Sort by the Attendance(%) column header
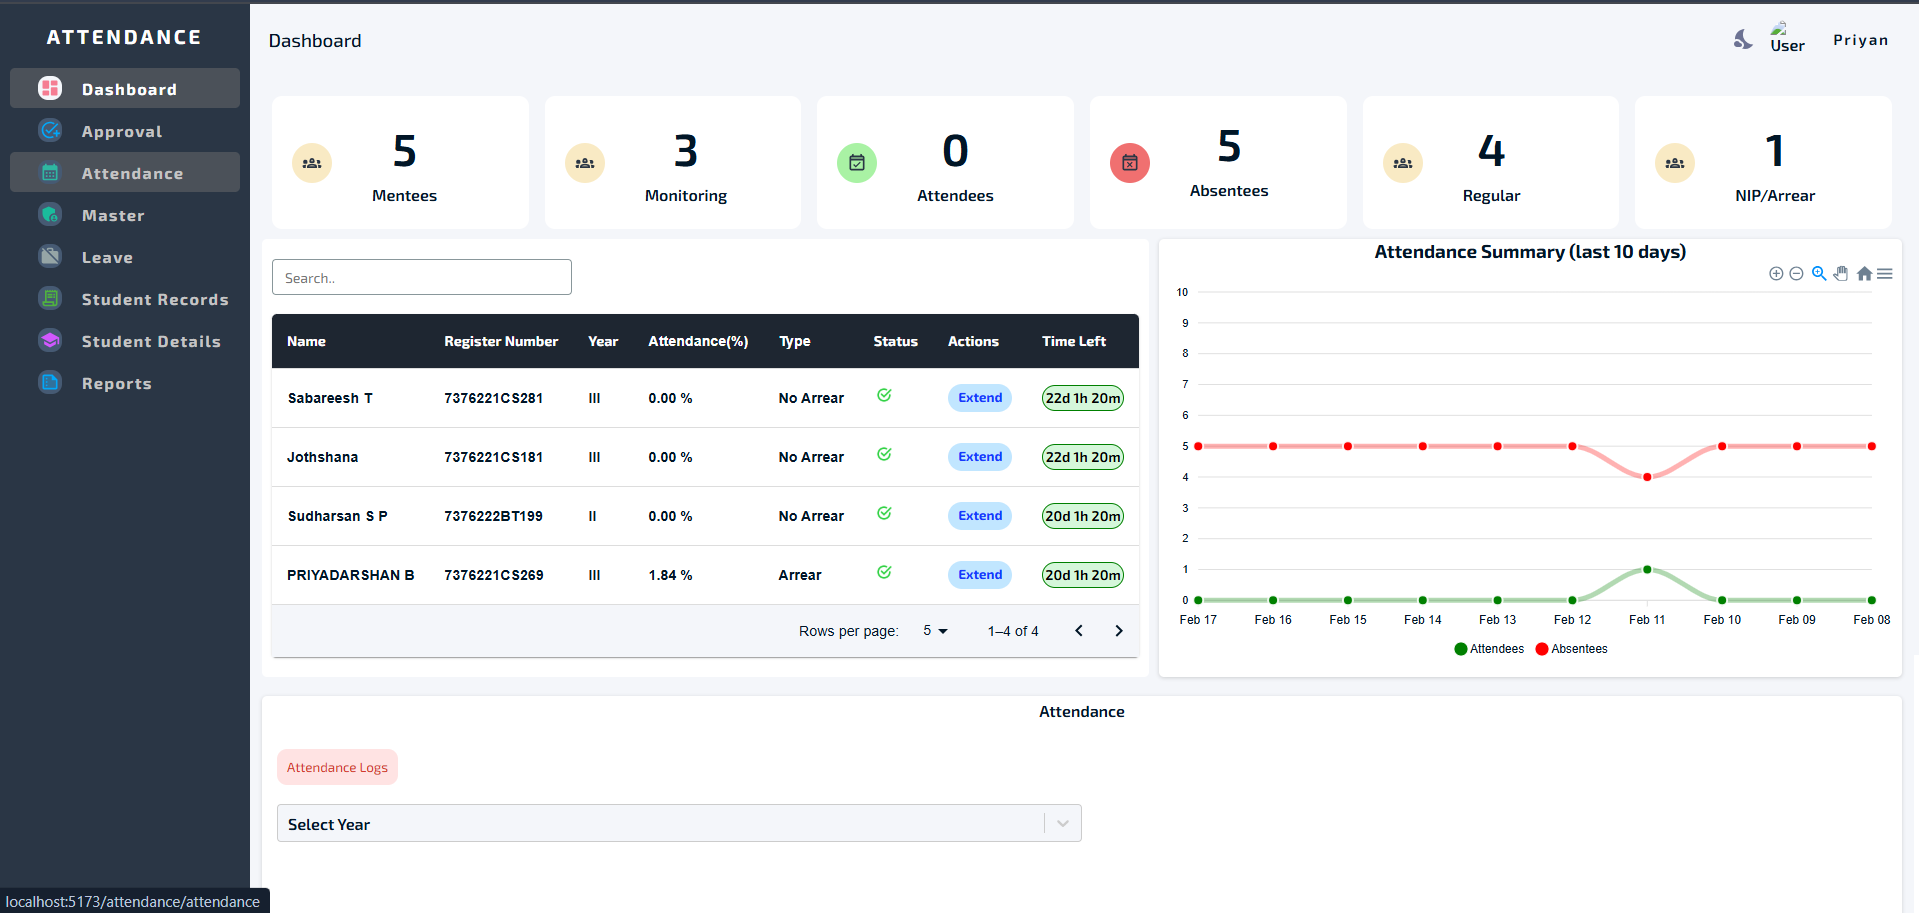 click(698, 341)
